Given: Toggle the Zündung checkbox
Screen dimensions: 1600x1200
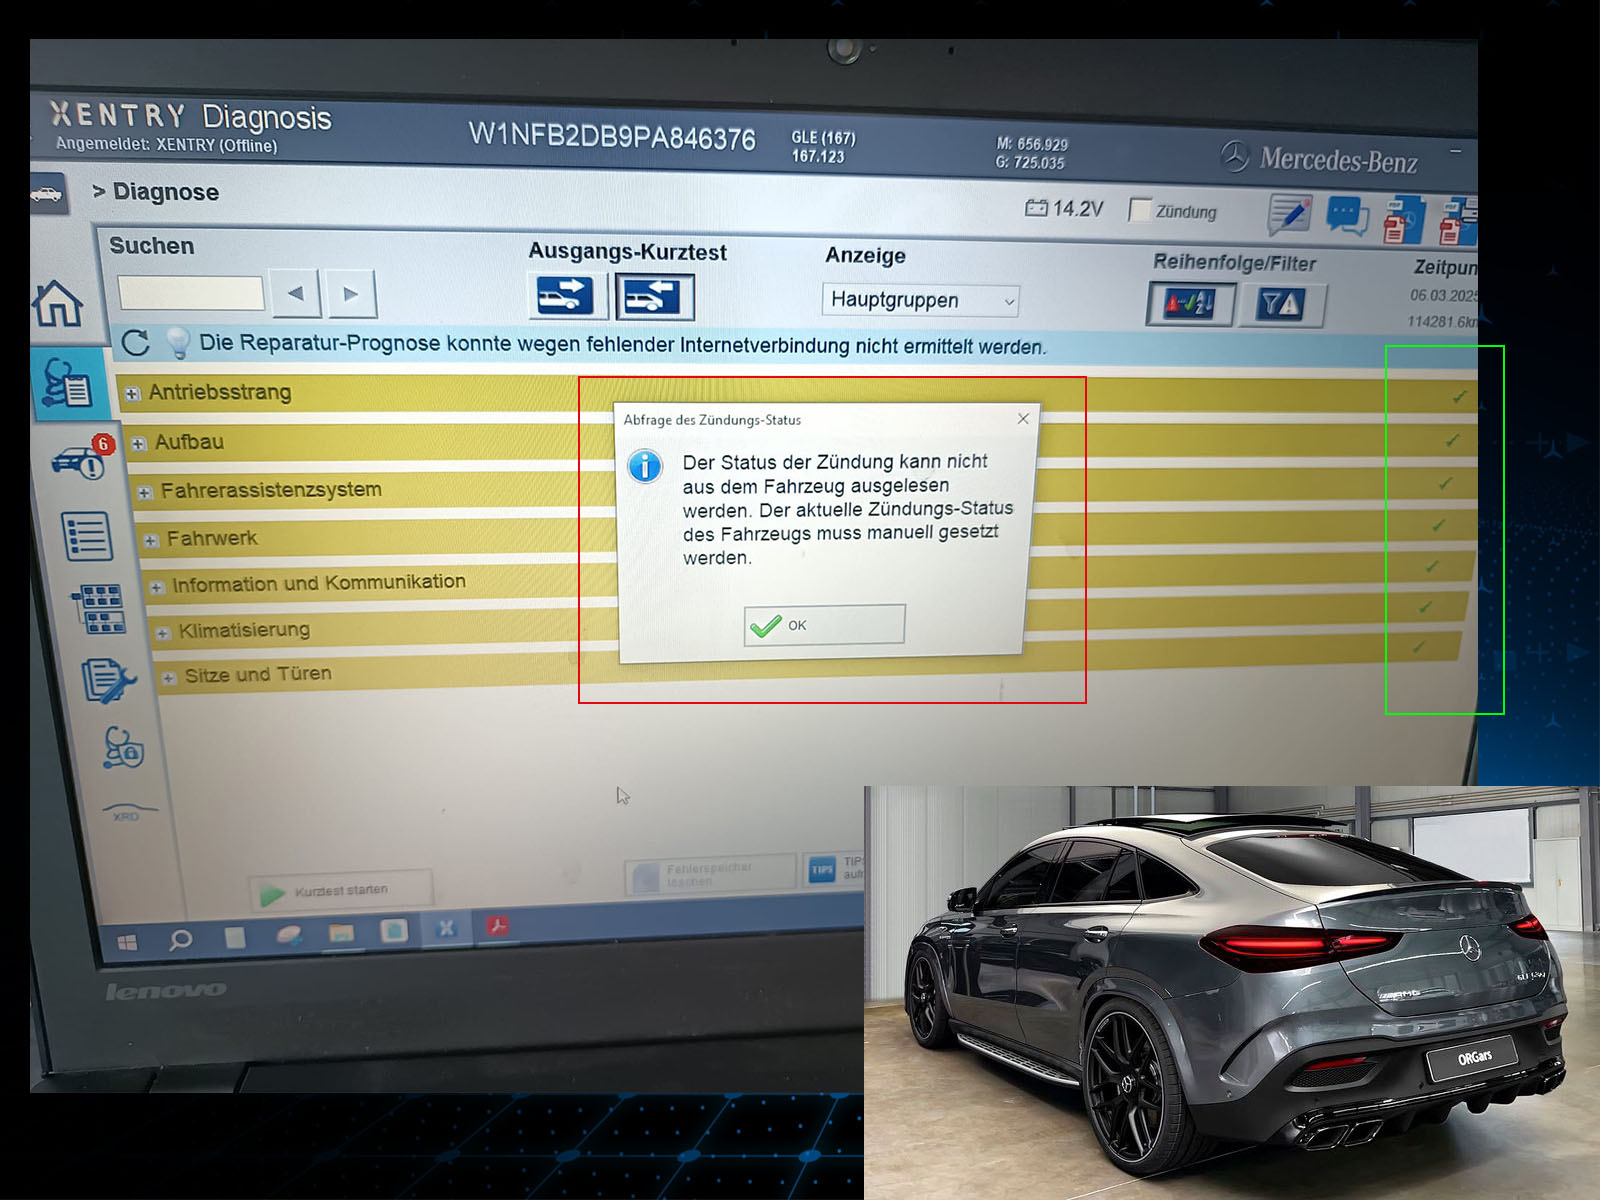Looking at the screenshot, I should tap(1140, 210).
